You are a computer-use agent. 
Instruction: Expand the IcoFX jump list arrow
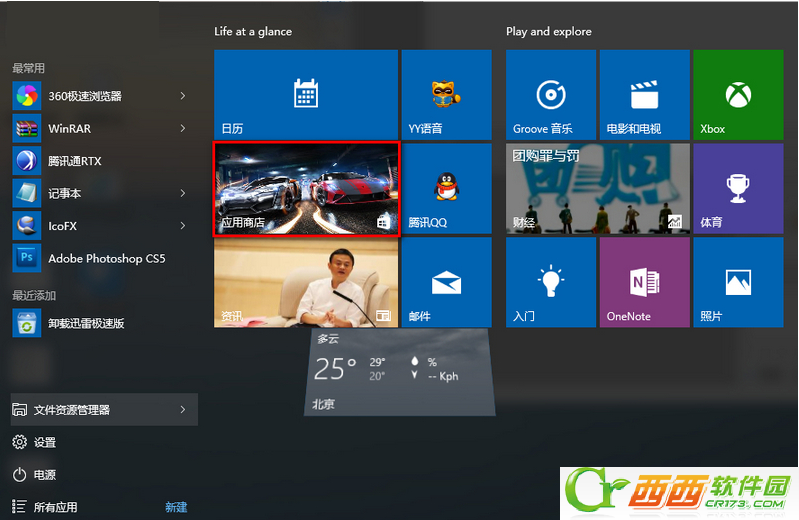pos(183,226)
